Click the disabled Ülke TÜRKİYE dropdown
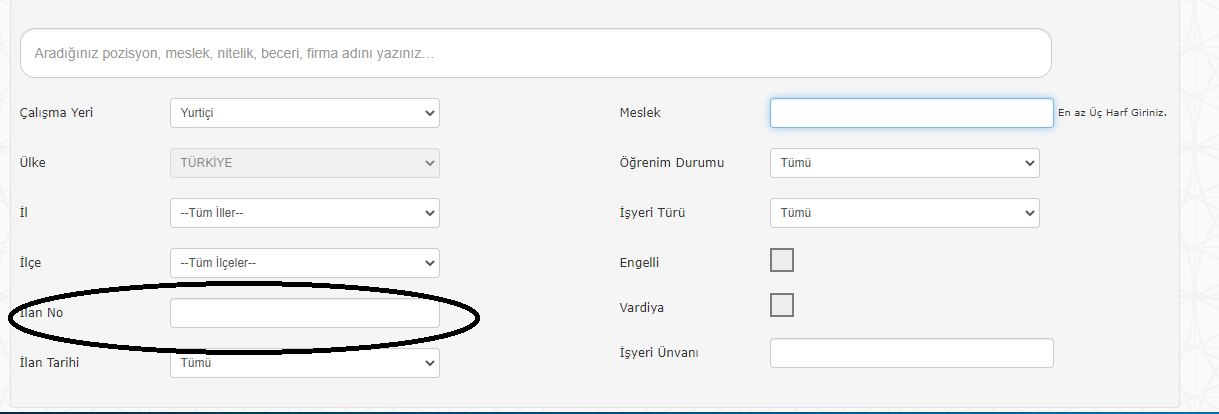 304,163
